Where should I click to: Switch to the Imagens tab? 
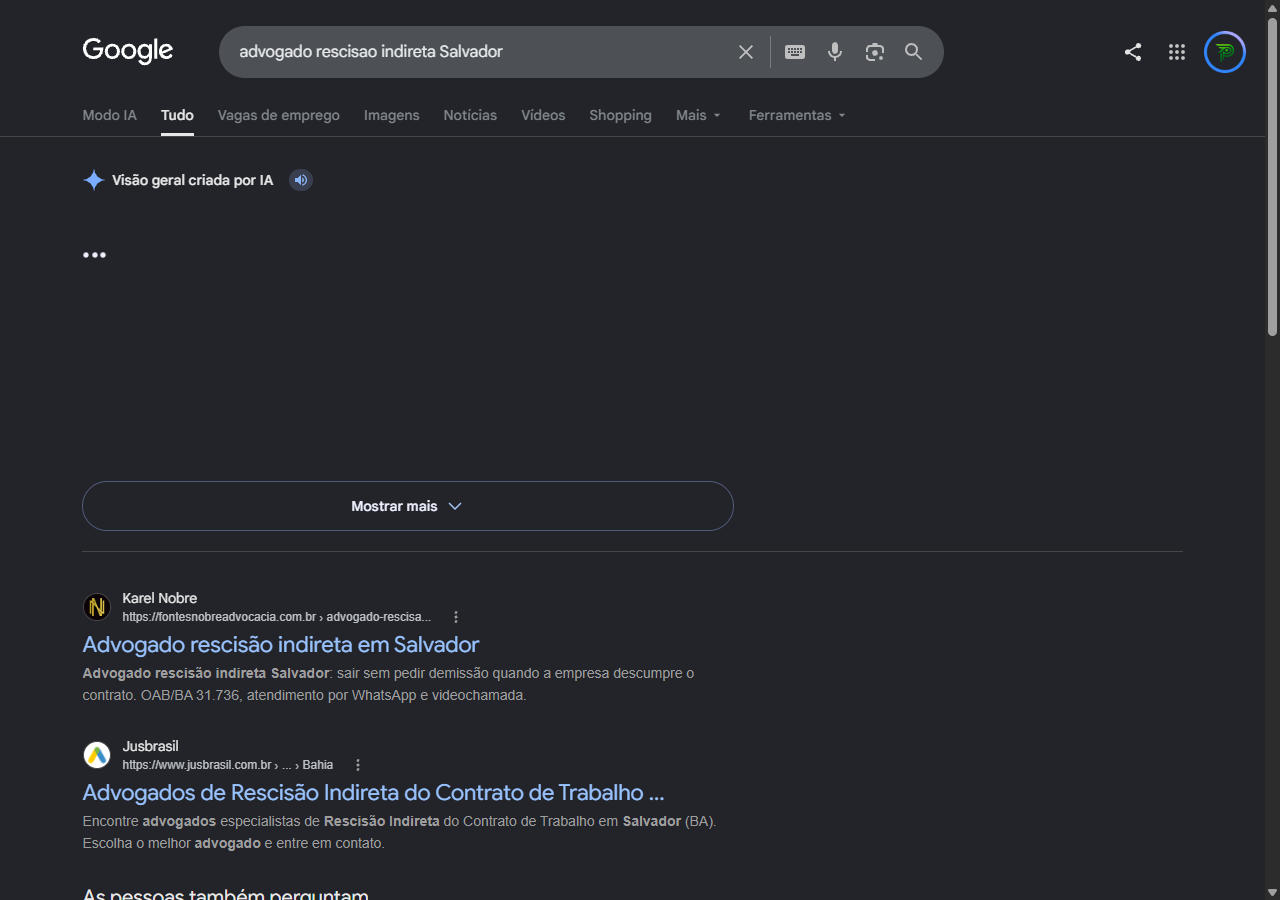tap(392, 115)
